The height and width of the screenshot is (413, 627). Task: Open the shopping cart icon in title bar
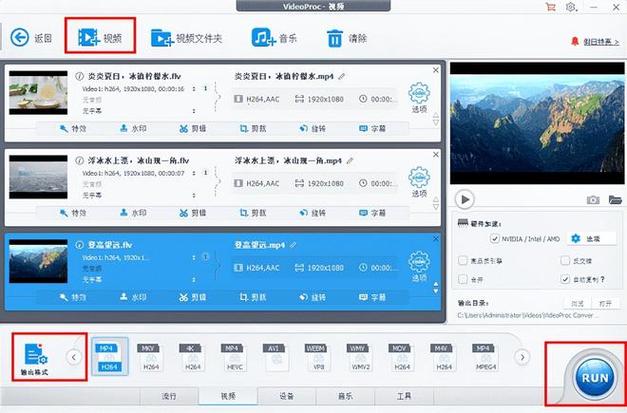click(551, 7)
